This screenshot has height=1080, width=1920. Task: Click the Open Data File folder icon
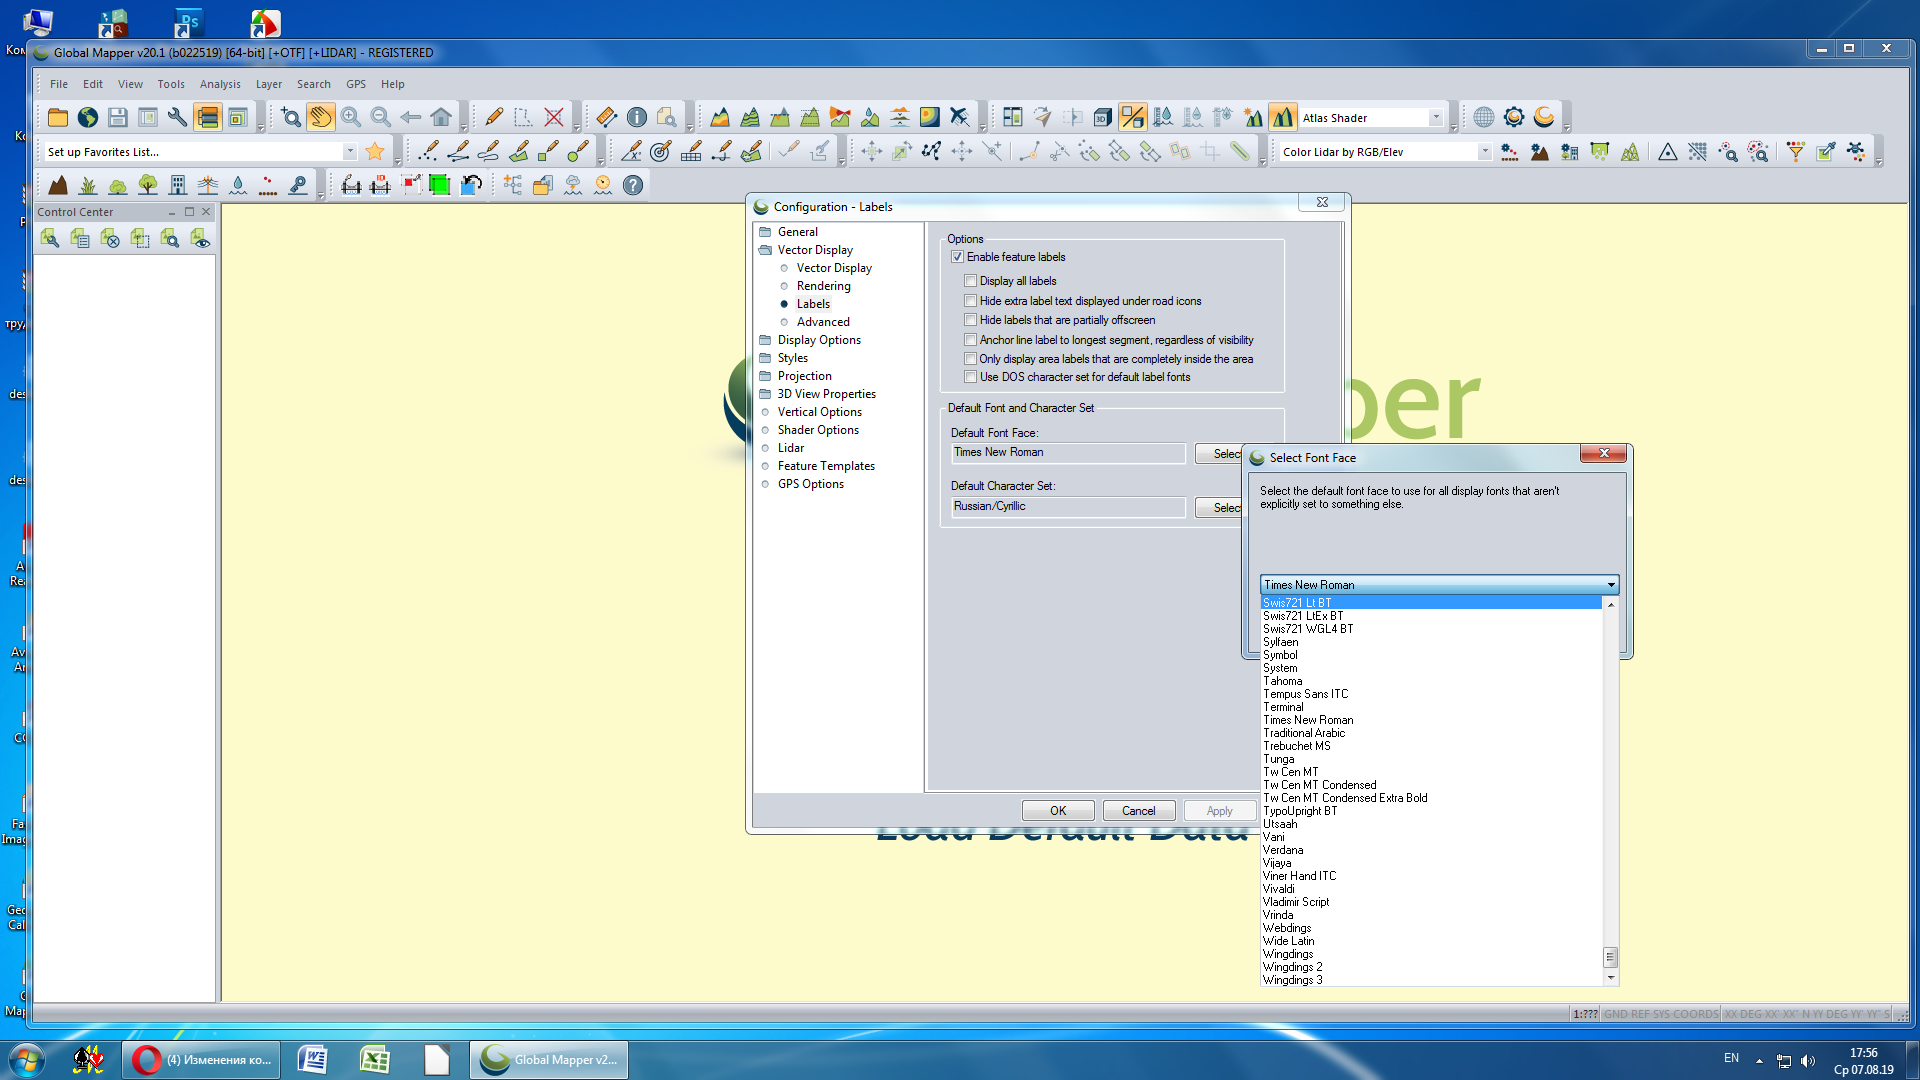(58, 118)
